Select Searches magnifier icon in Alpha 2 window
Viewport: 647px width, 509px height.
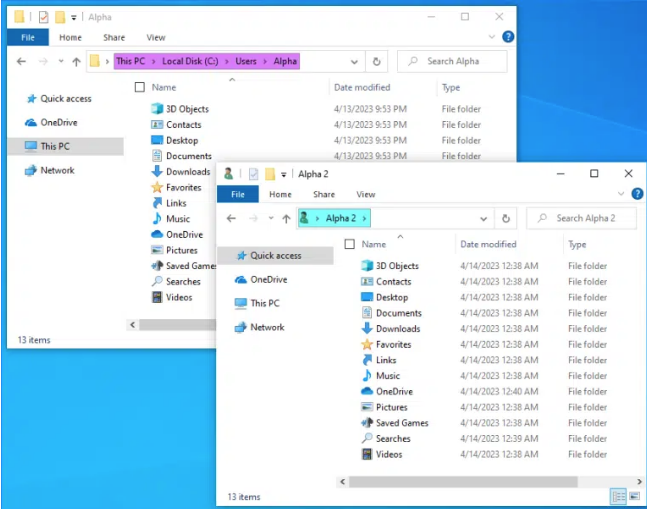click(x=367, y=438)
